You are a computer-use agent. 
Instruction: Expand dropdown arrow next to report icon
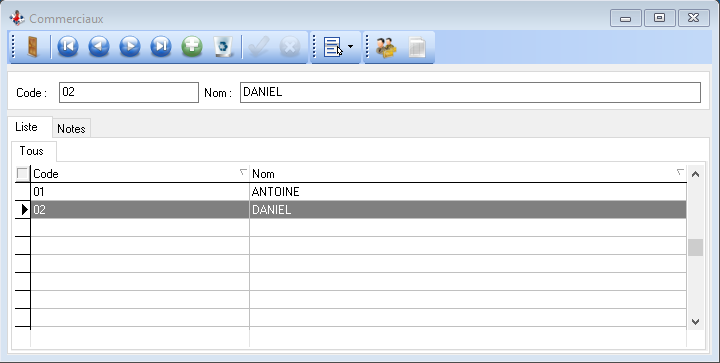(350, 47)
